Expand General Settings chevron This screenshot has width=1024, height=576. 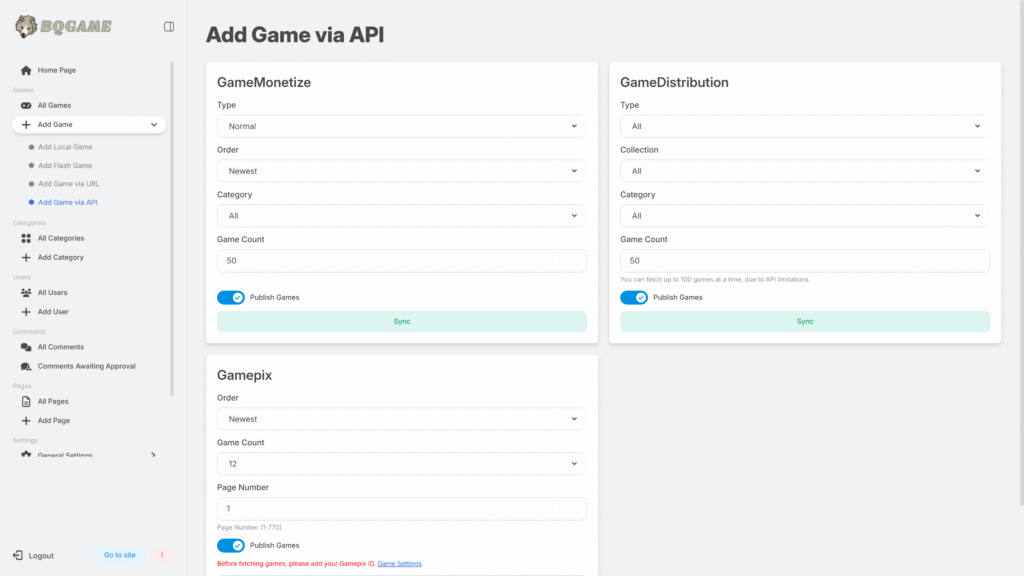pyautogui.click(x=153, y=455)
